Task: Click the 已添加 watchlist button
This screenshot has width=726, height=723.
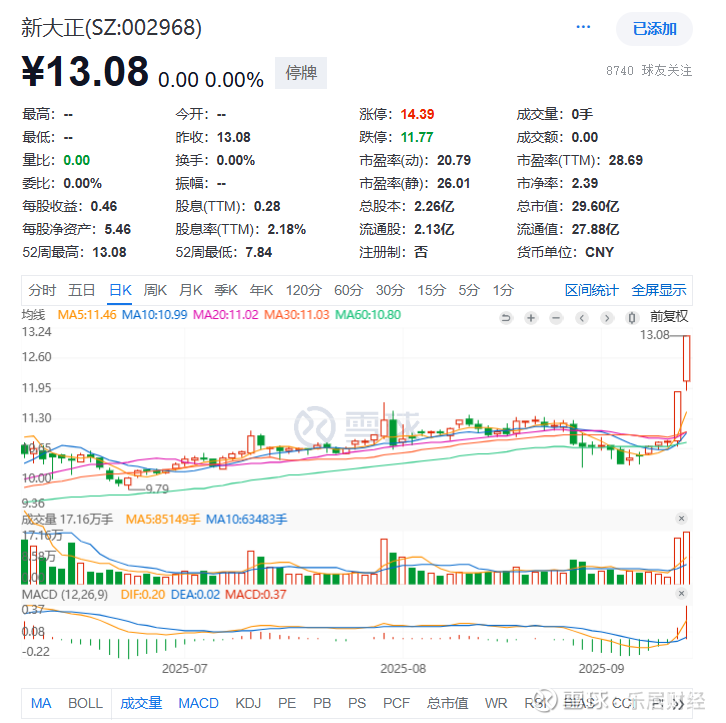Action: pyautogui.click(x=654, y=29)
